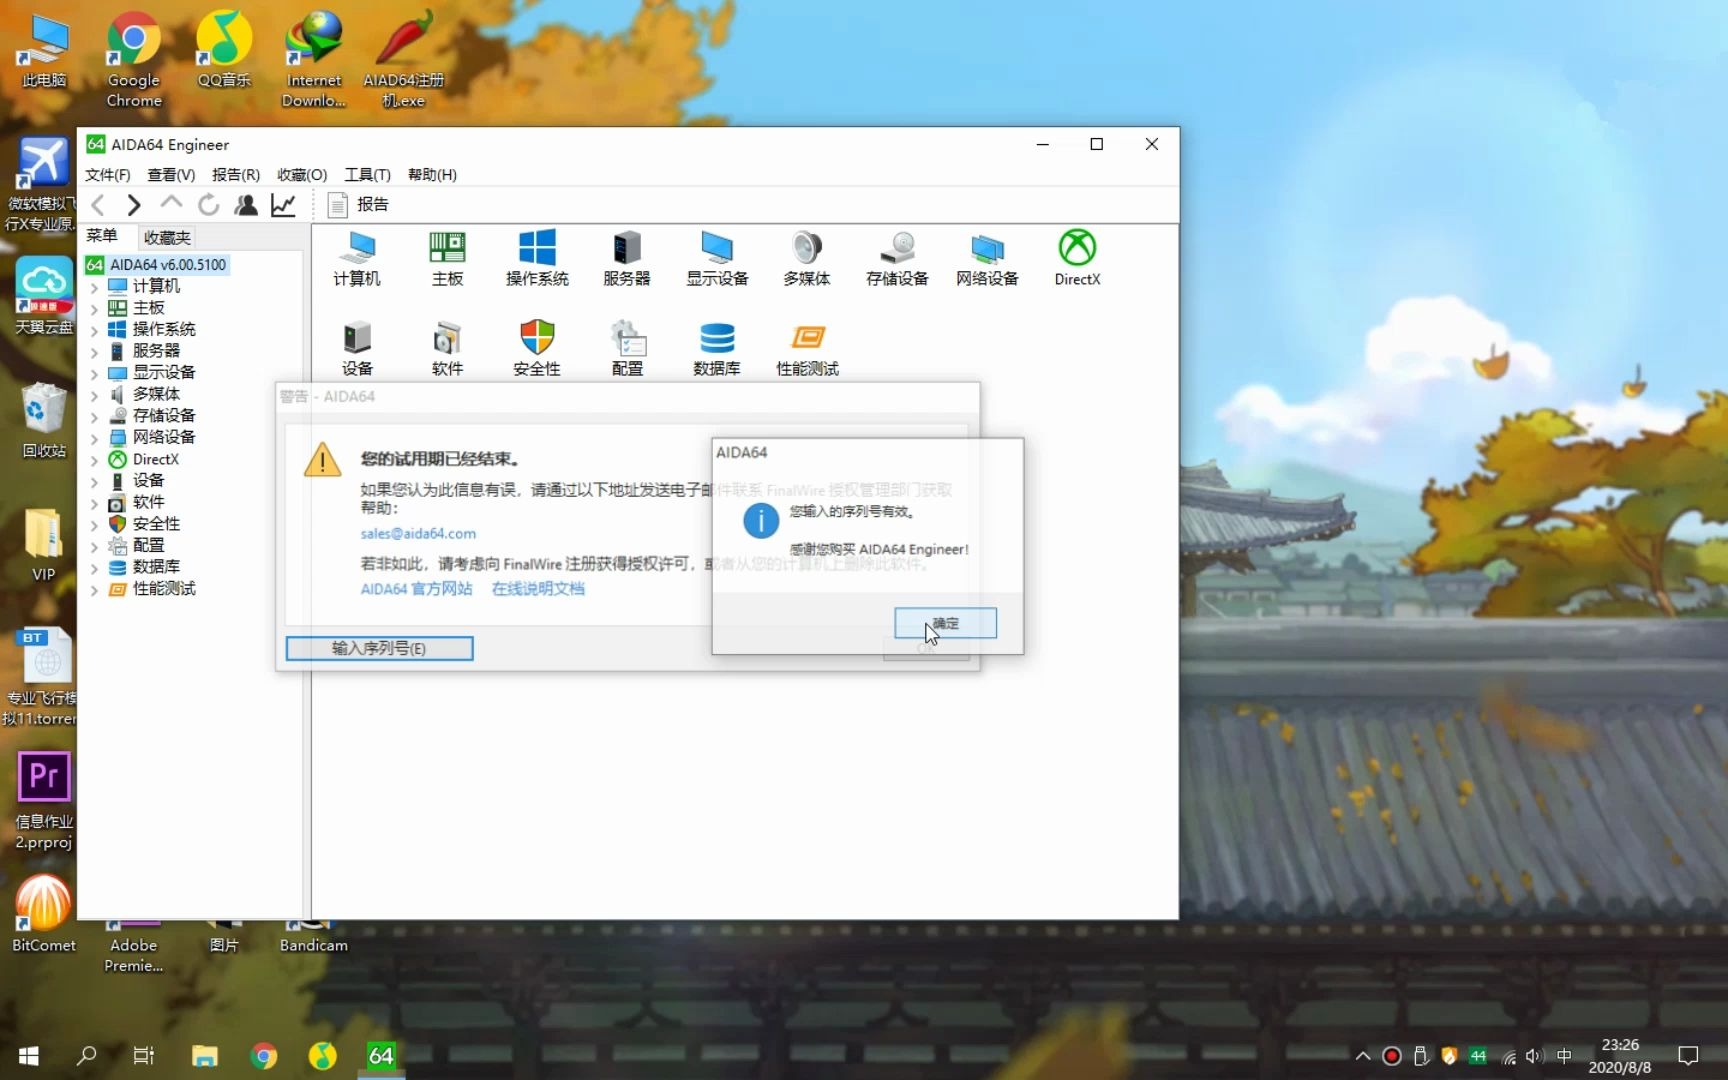Image resolution: width=1728 pixels, height=1080 pixels.
Task: Open the 软件 (Software) category icon
Action: 447,348
